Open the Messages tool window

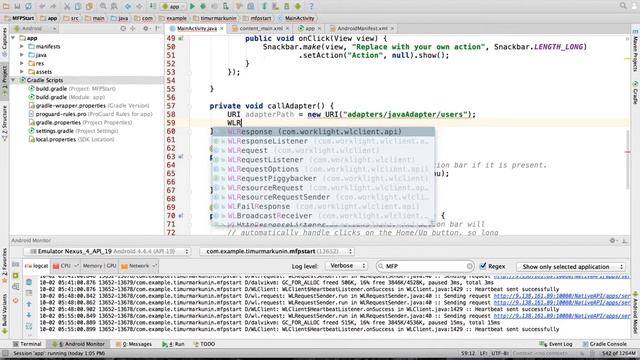click(x=133, y=344)
